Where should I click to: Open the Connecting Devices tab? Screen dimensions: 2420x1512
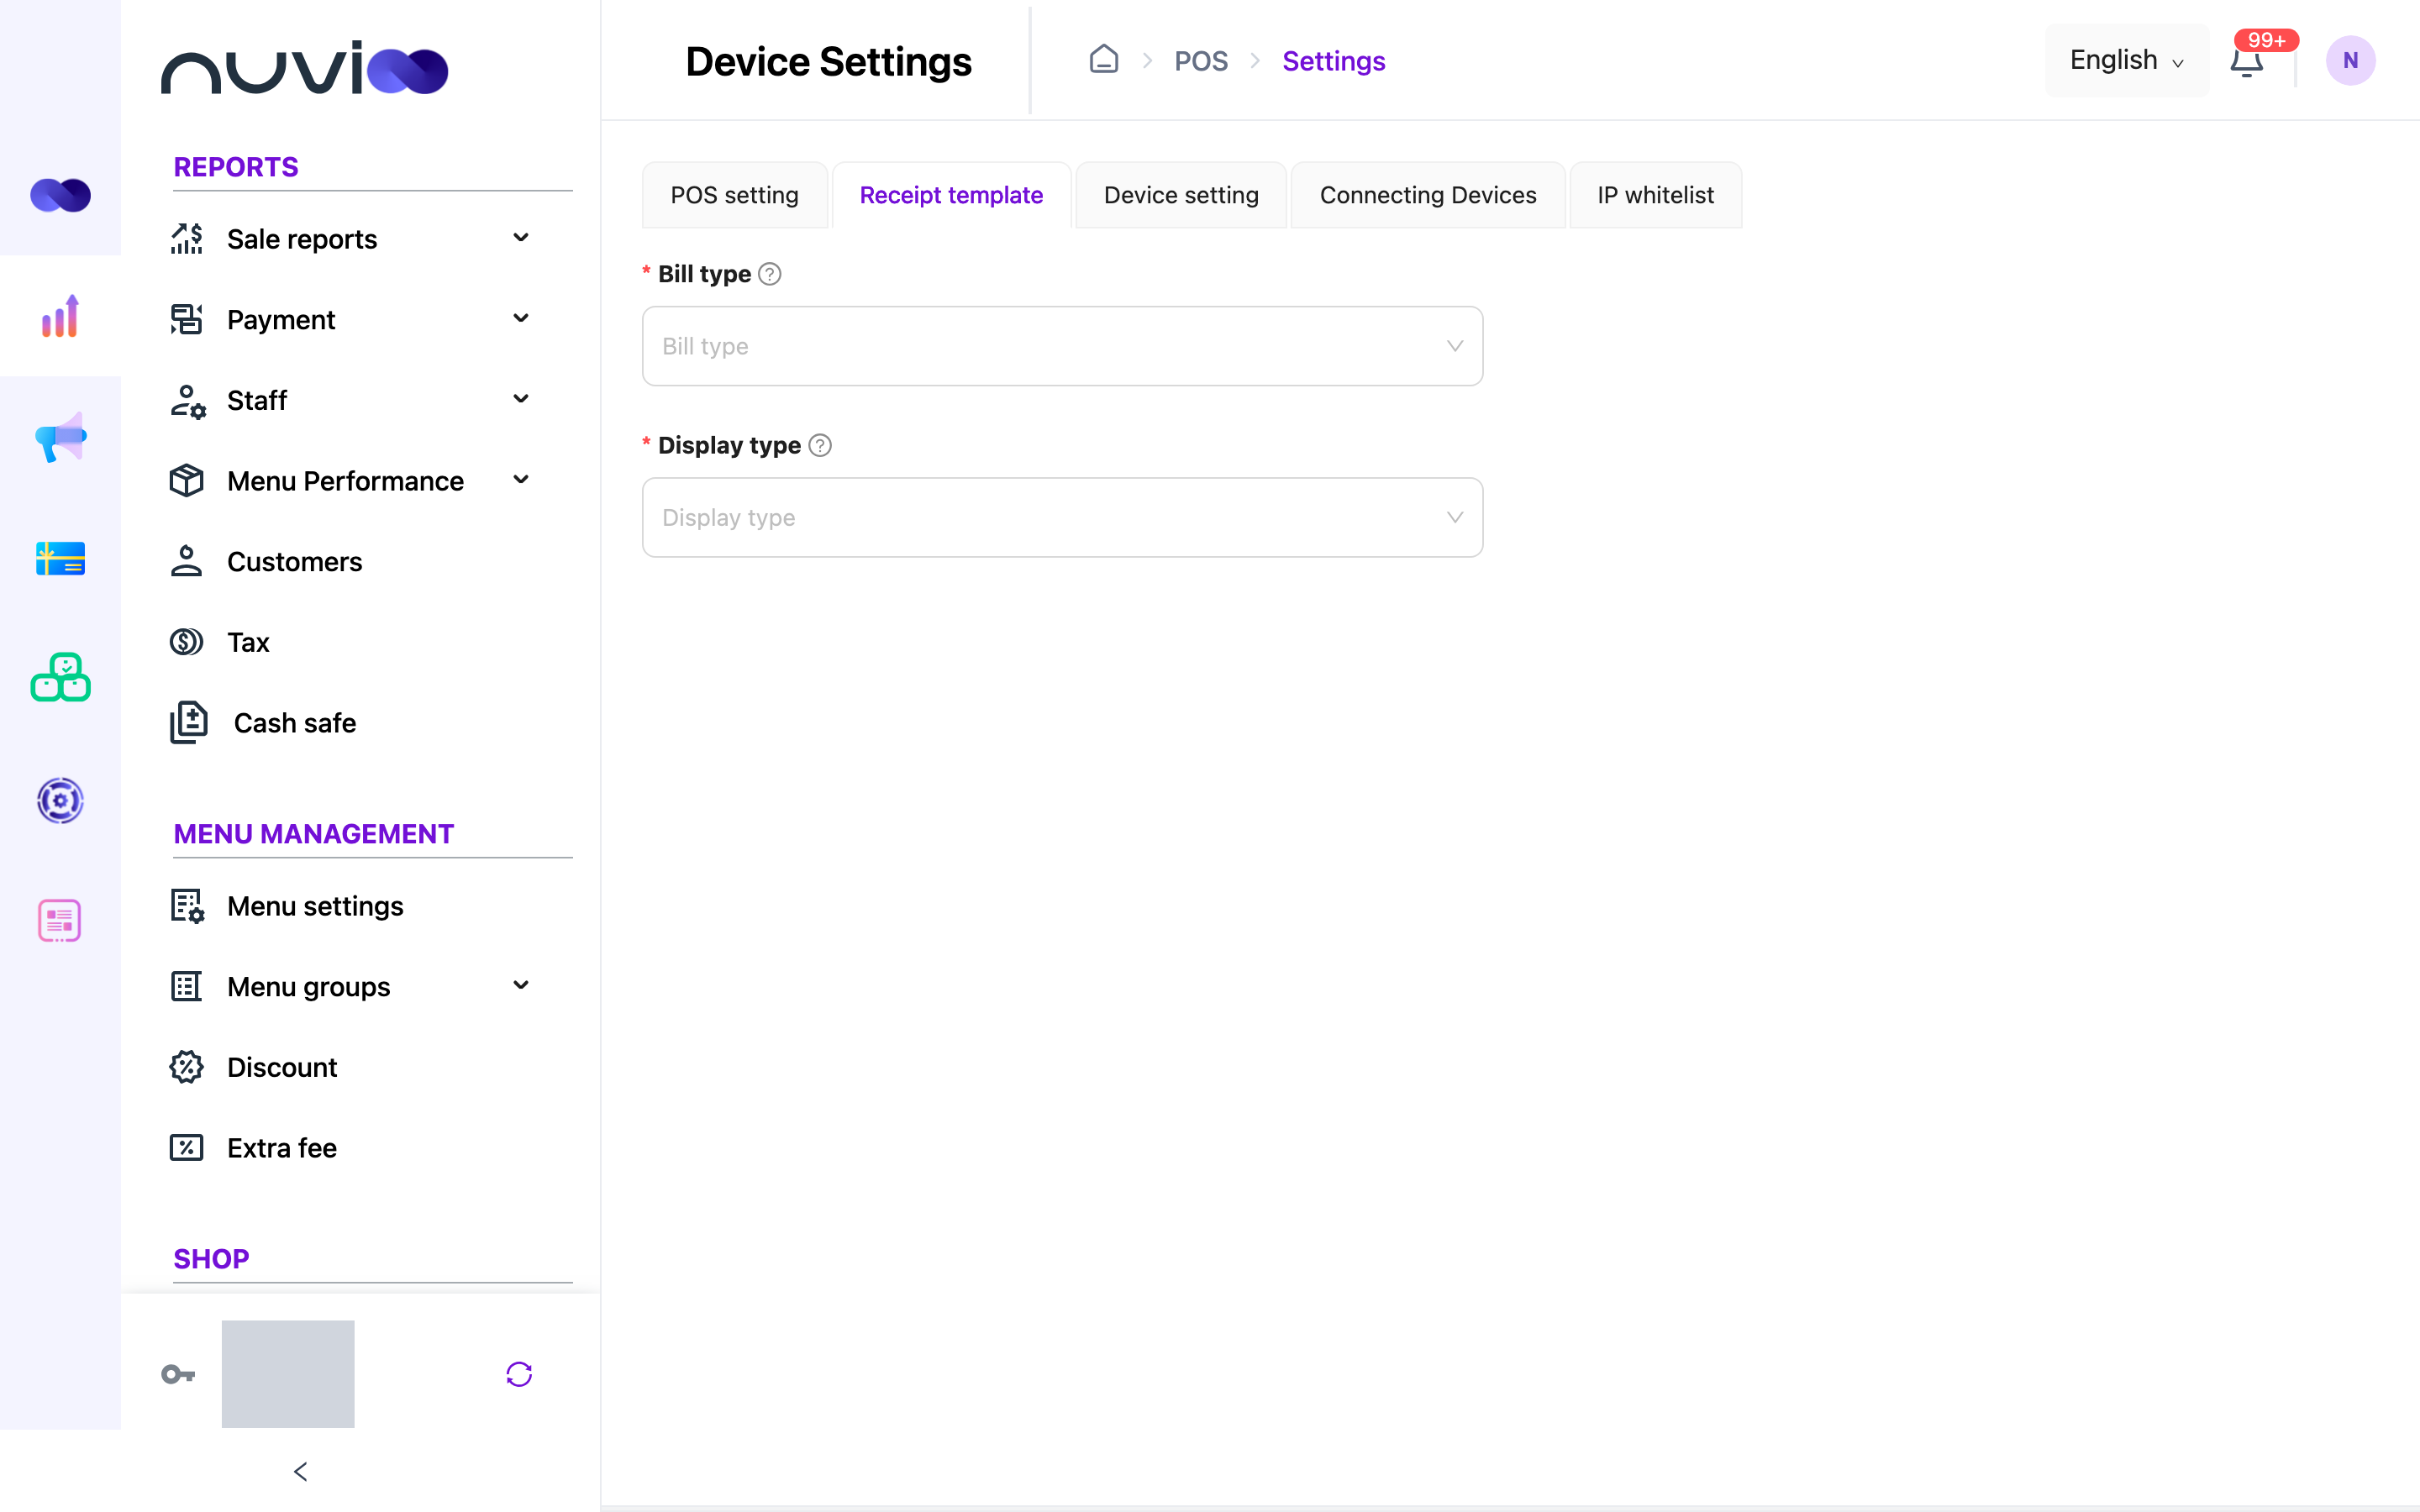(x=1428, y=195)
